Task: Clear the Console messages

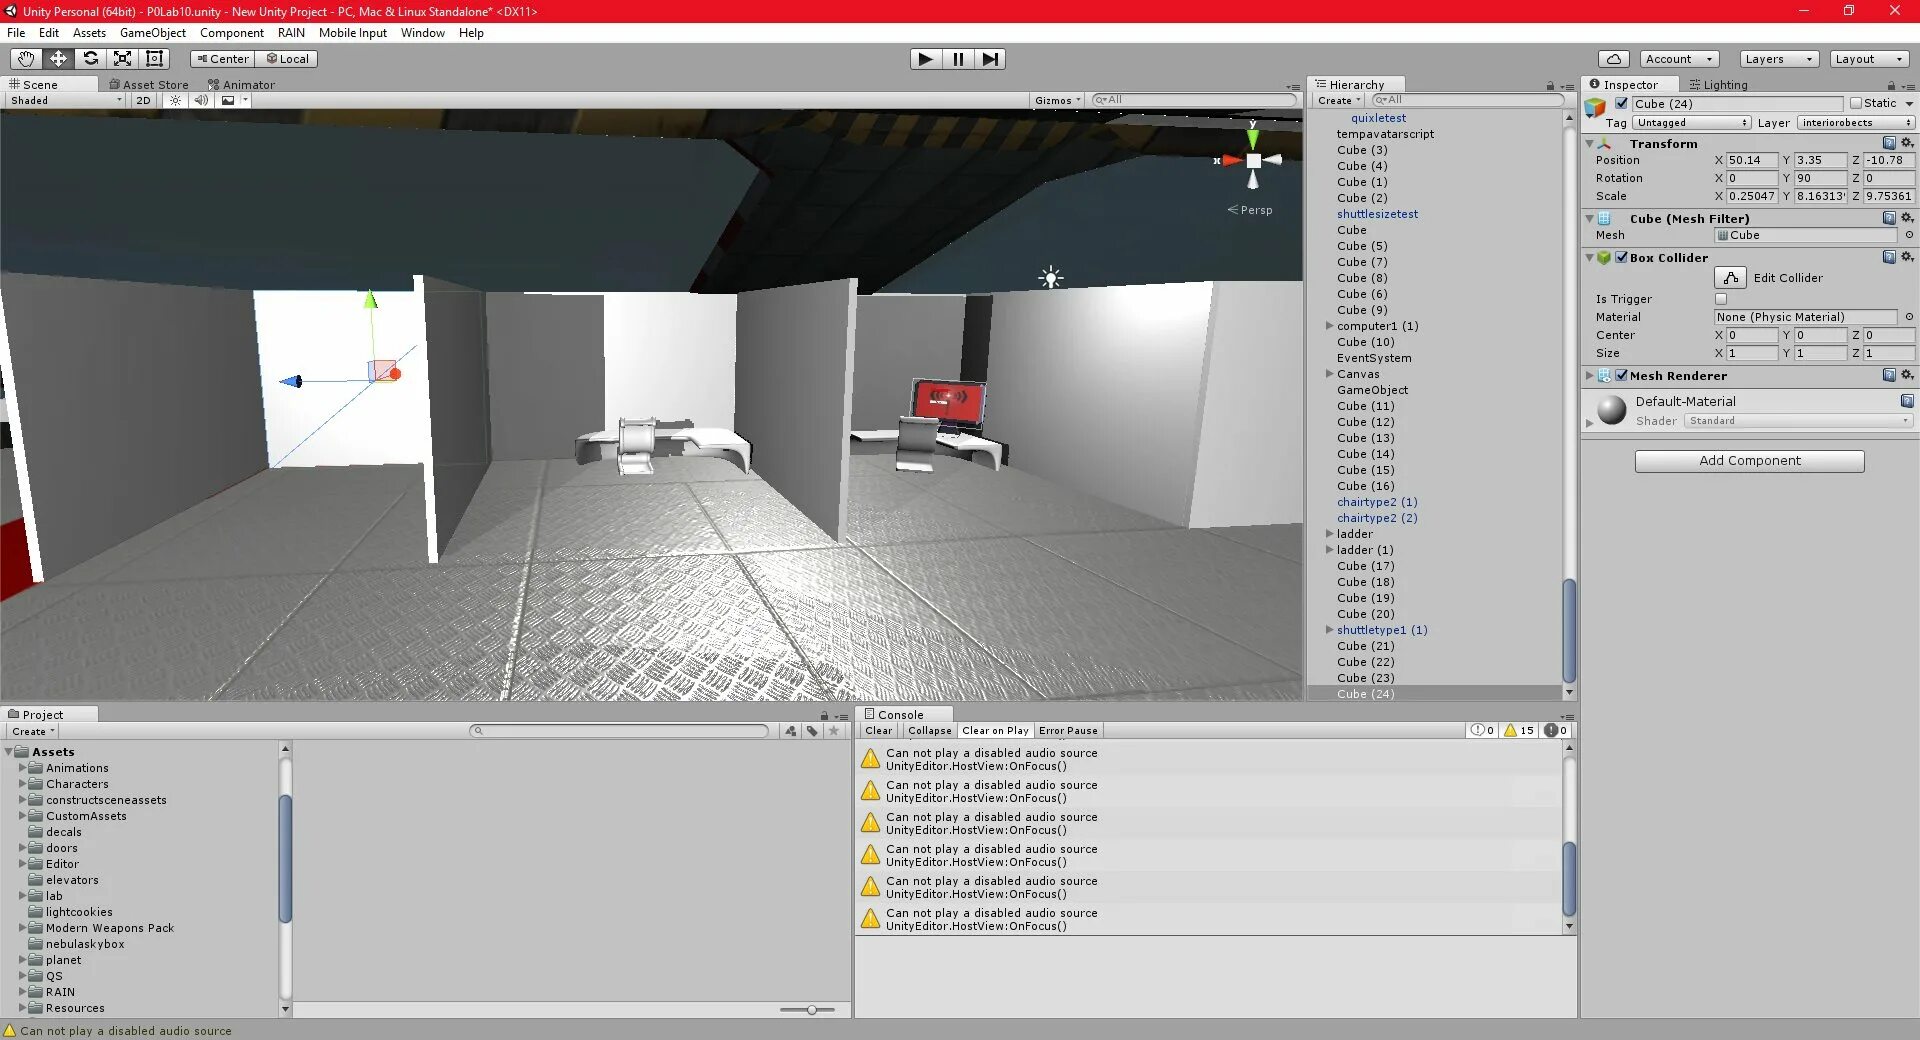Action: [x=879, y=731]
